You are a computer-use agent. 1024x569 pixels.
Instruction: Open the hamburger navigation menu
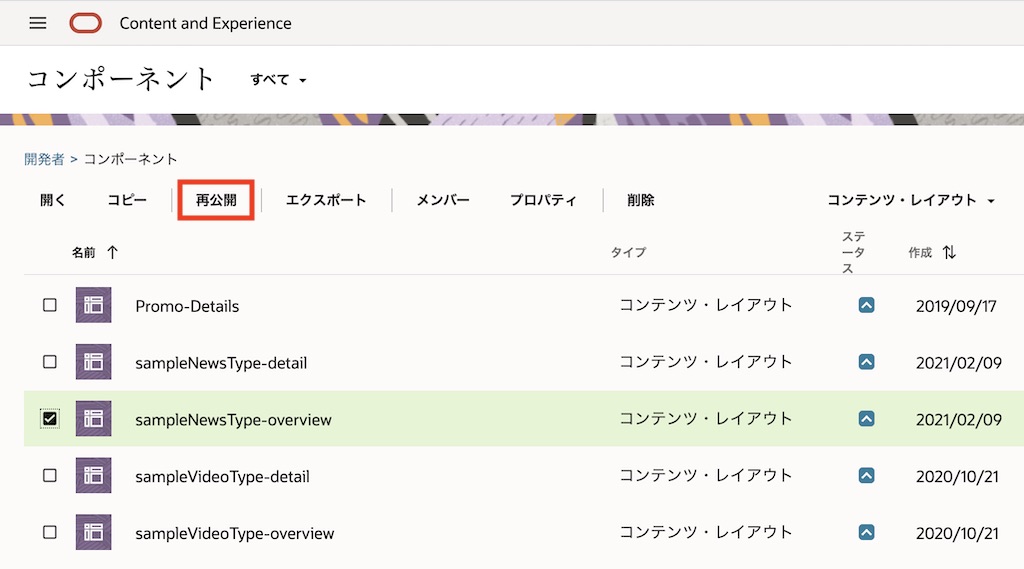(x=38, y=23)
